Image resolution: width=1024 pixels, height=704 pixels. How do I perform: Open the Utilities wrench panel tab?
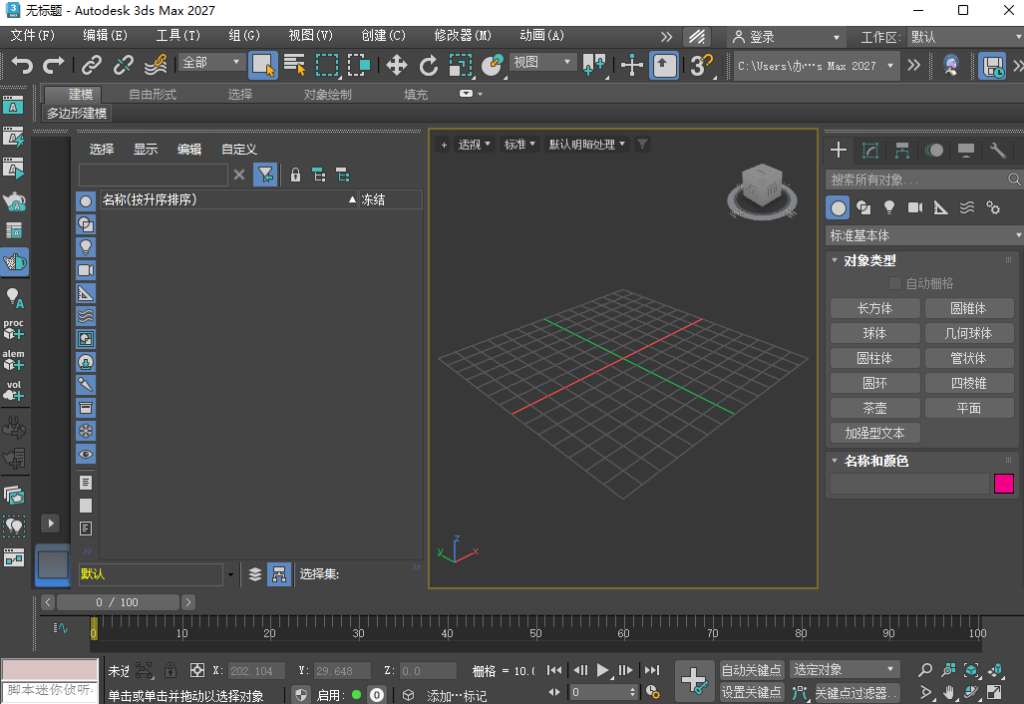[997, 151]
